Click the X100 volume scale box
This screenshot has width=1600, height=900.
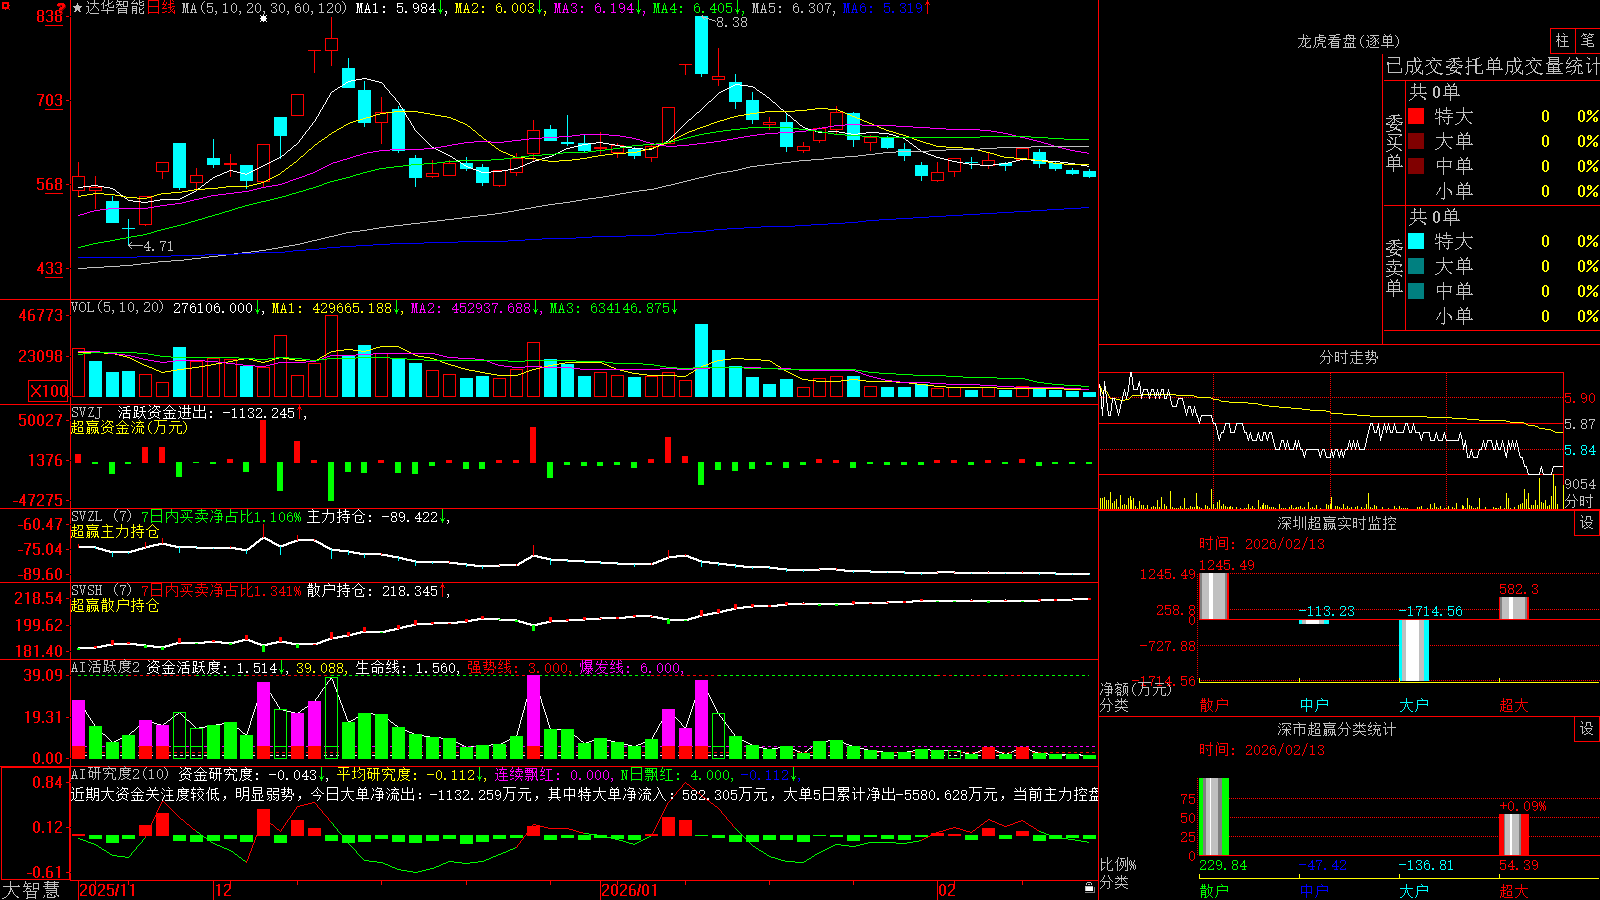point(49,391)
